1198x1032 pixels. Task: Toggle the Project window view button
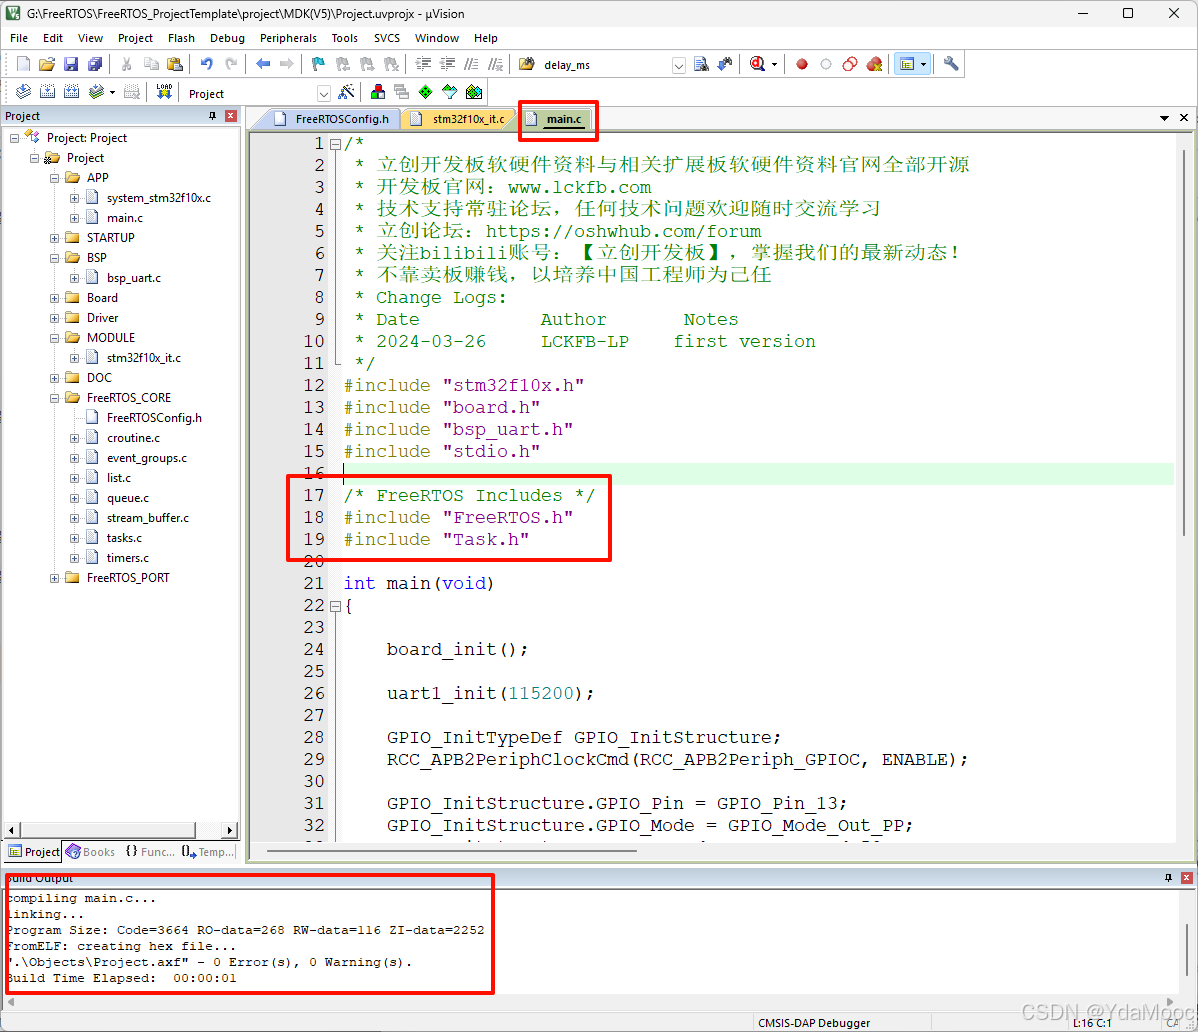(907, 64)
